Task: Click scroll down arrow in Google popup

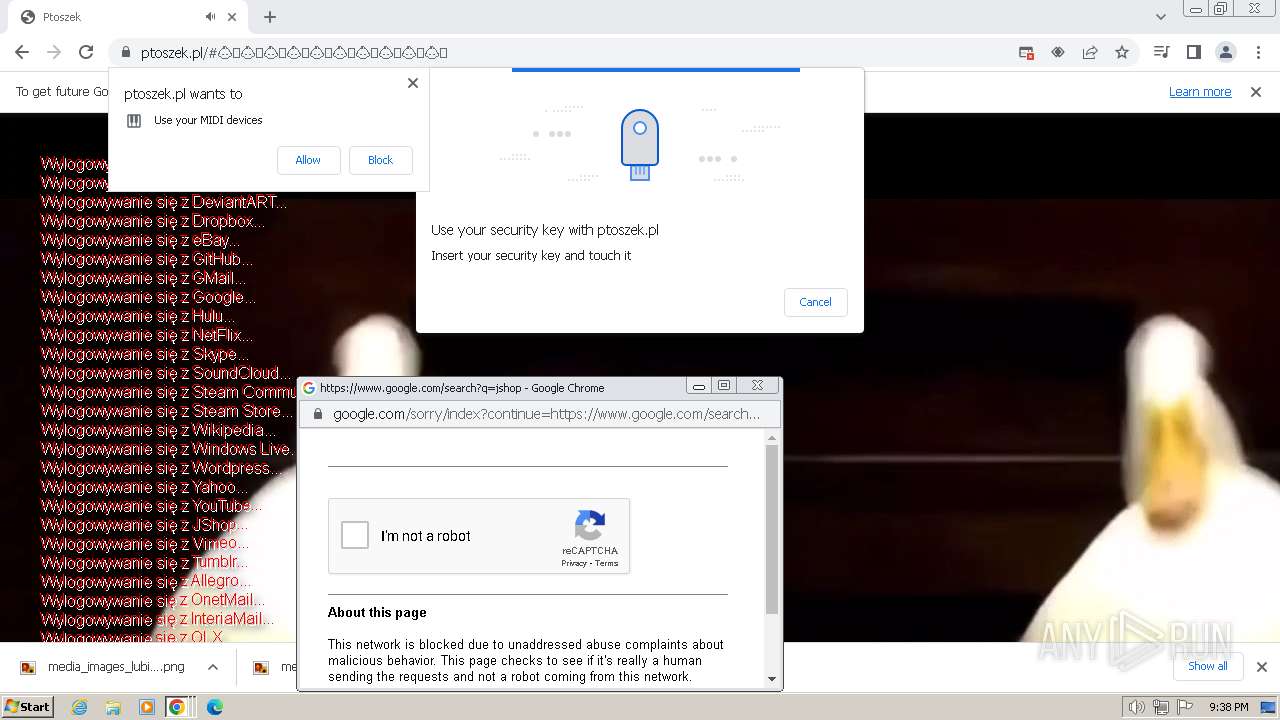Action: click(x=771, y=678)
